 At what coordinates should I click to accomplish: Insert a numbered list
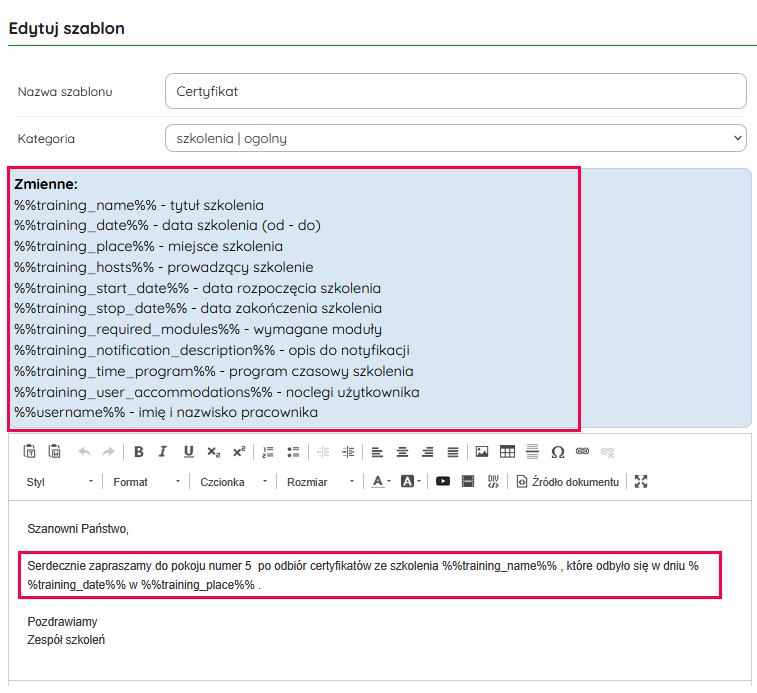268,452
